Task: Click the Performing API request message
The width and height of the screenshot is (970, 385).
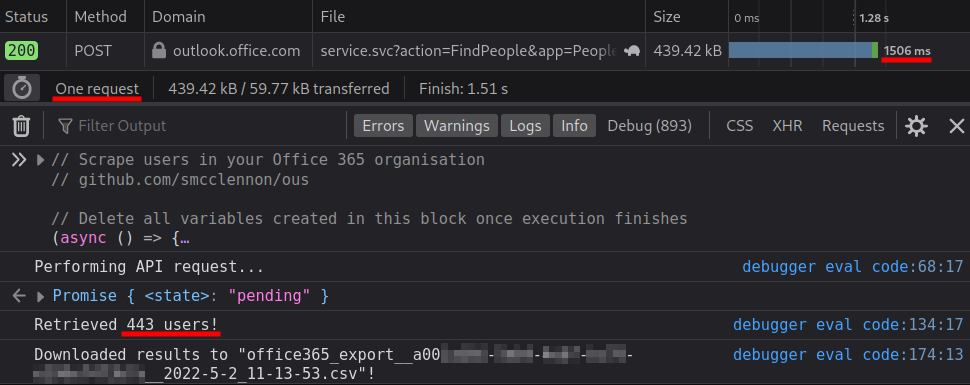Action: pyautogui.click(x=149, y=267)
